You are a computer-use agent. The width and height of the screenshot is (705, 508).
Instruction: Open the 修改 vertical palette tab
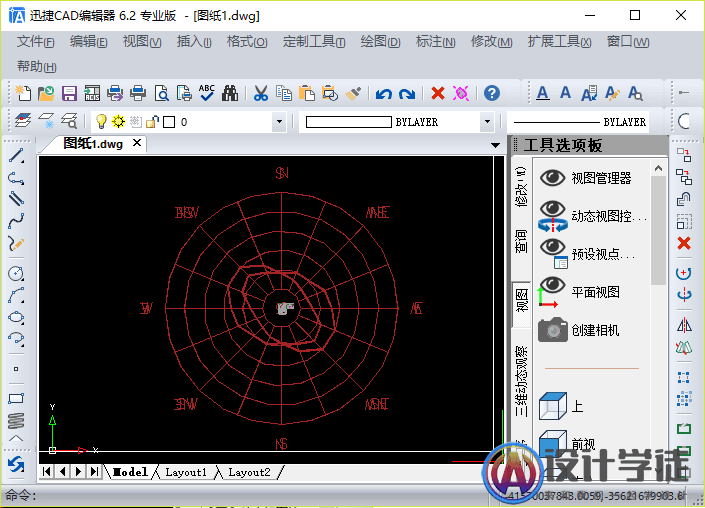coord(521,187)
